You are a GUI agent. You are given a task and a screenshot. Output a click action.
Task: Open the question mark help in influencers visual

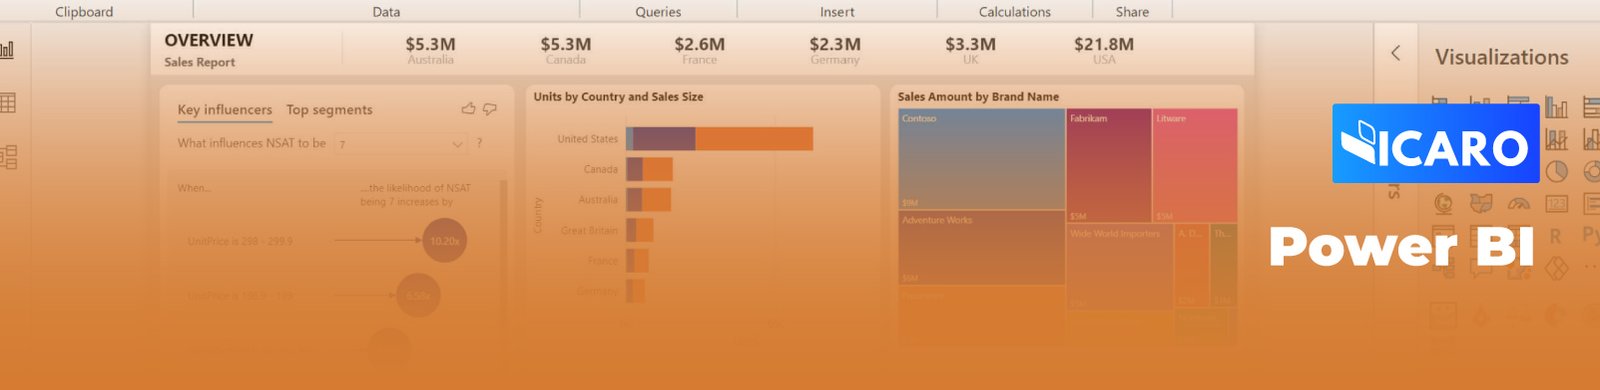pyautogui.click(x=479, y=144)
